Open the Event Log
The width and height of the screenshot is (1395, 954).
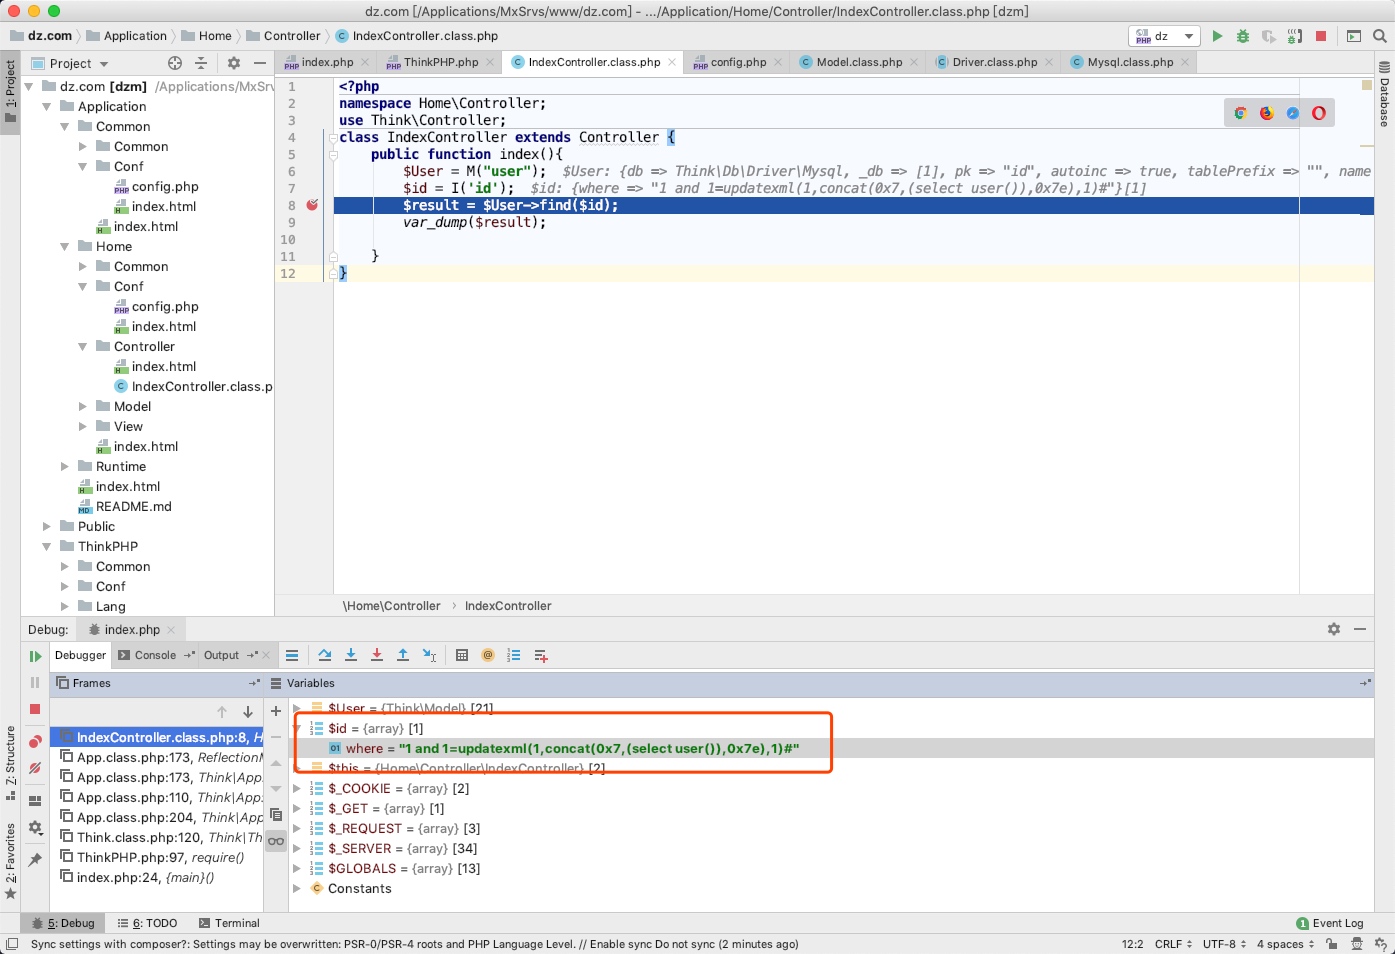pos(1330,923)
